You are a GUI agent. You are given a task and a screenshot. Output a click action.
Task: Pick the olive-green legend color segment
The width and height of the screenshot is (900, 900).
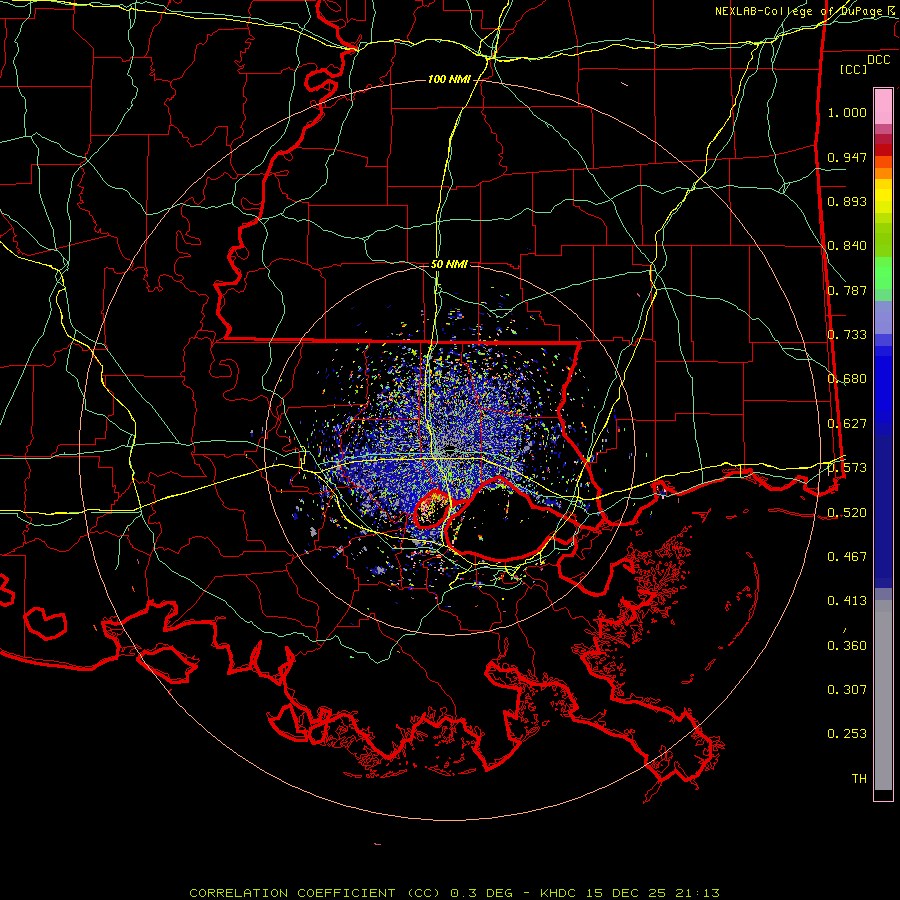(x=883, y=239)
